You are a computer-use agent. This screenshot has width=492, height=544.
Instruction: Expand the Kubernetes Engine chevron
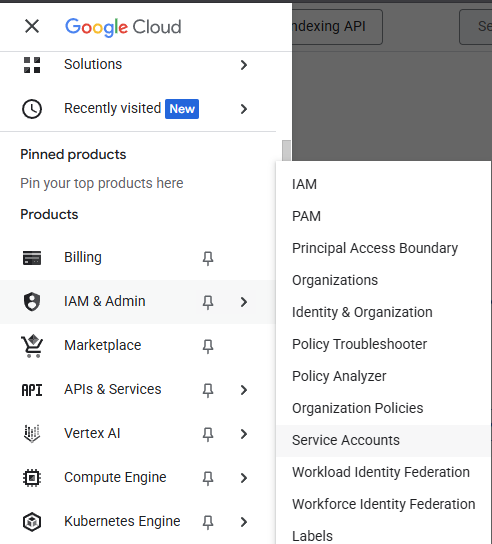(x=244, y=522)
